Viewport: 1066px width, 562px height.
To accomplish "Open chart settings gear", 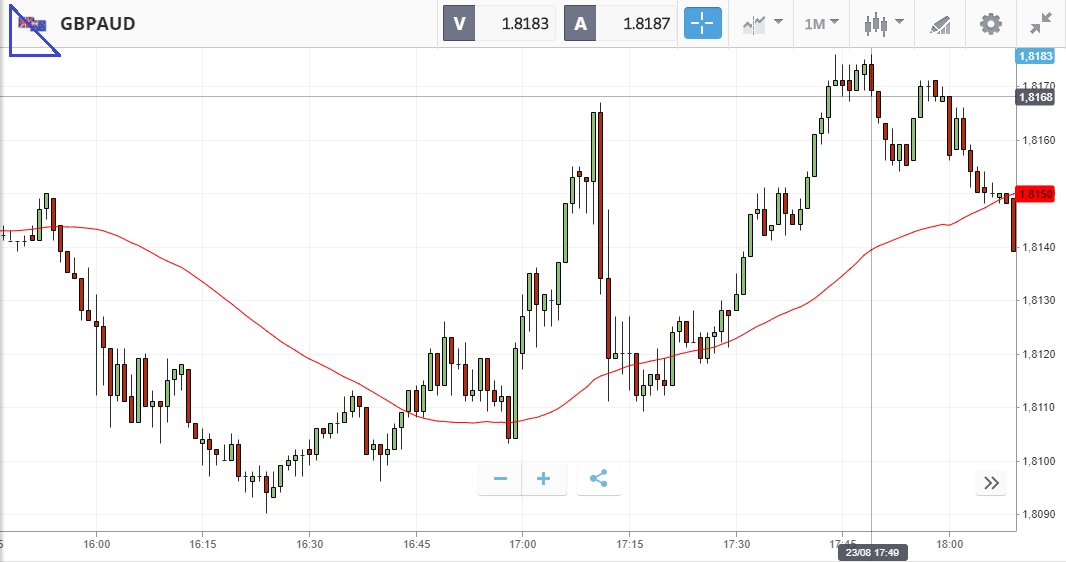I will tap(990, 24).
